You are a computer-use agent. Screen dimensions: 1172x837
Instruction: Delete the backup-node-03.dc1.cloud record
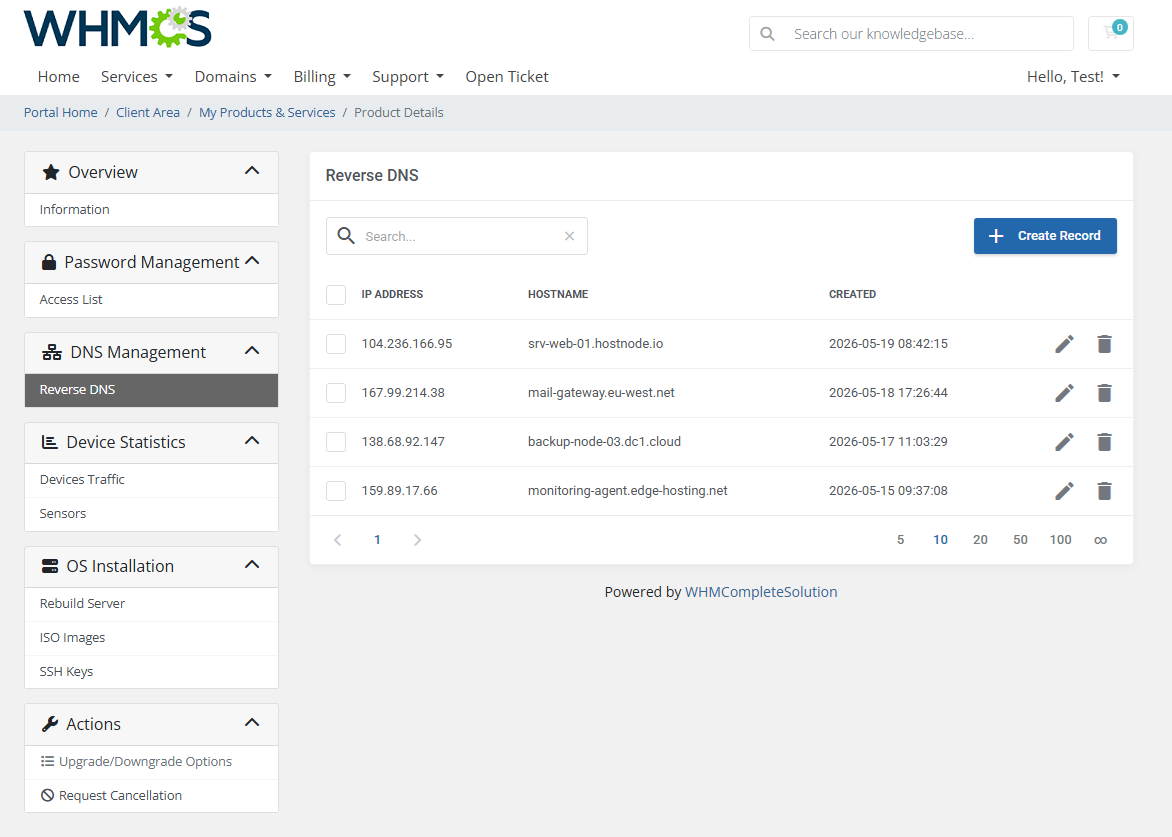[1104, 442]
